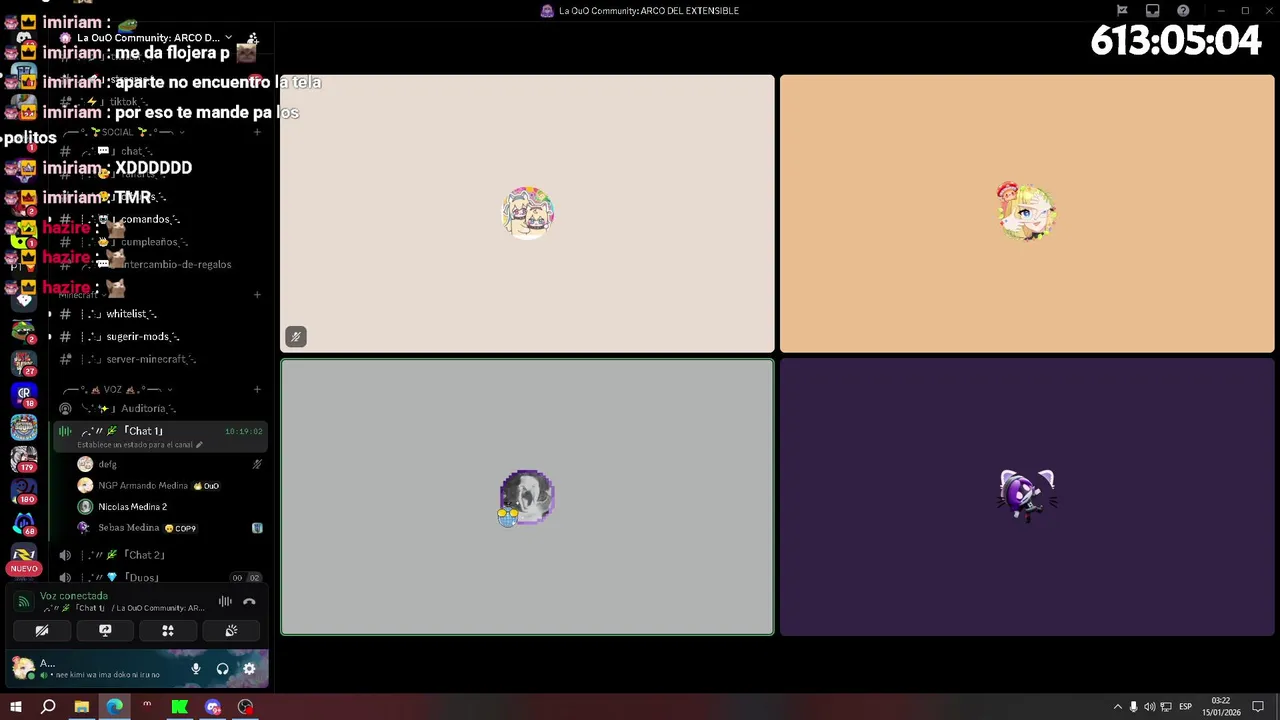The image size is (1280, 720).
Task: Disconnect from the voice channel
Action: pos(249,602)
